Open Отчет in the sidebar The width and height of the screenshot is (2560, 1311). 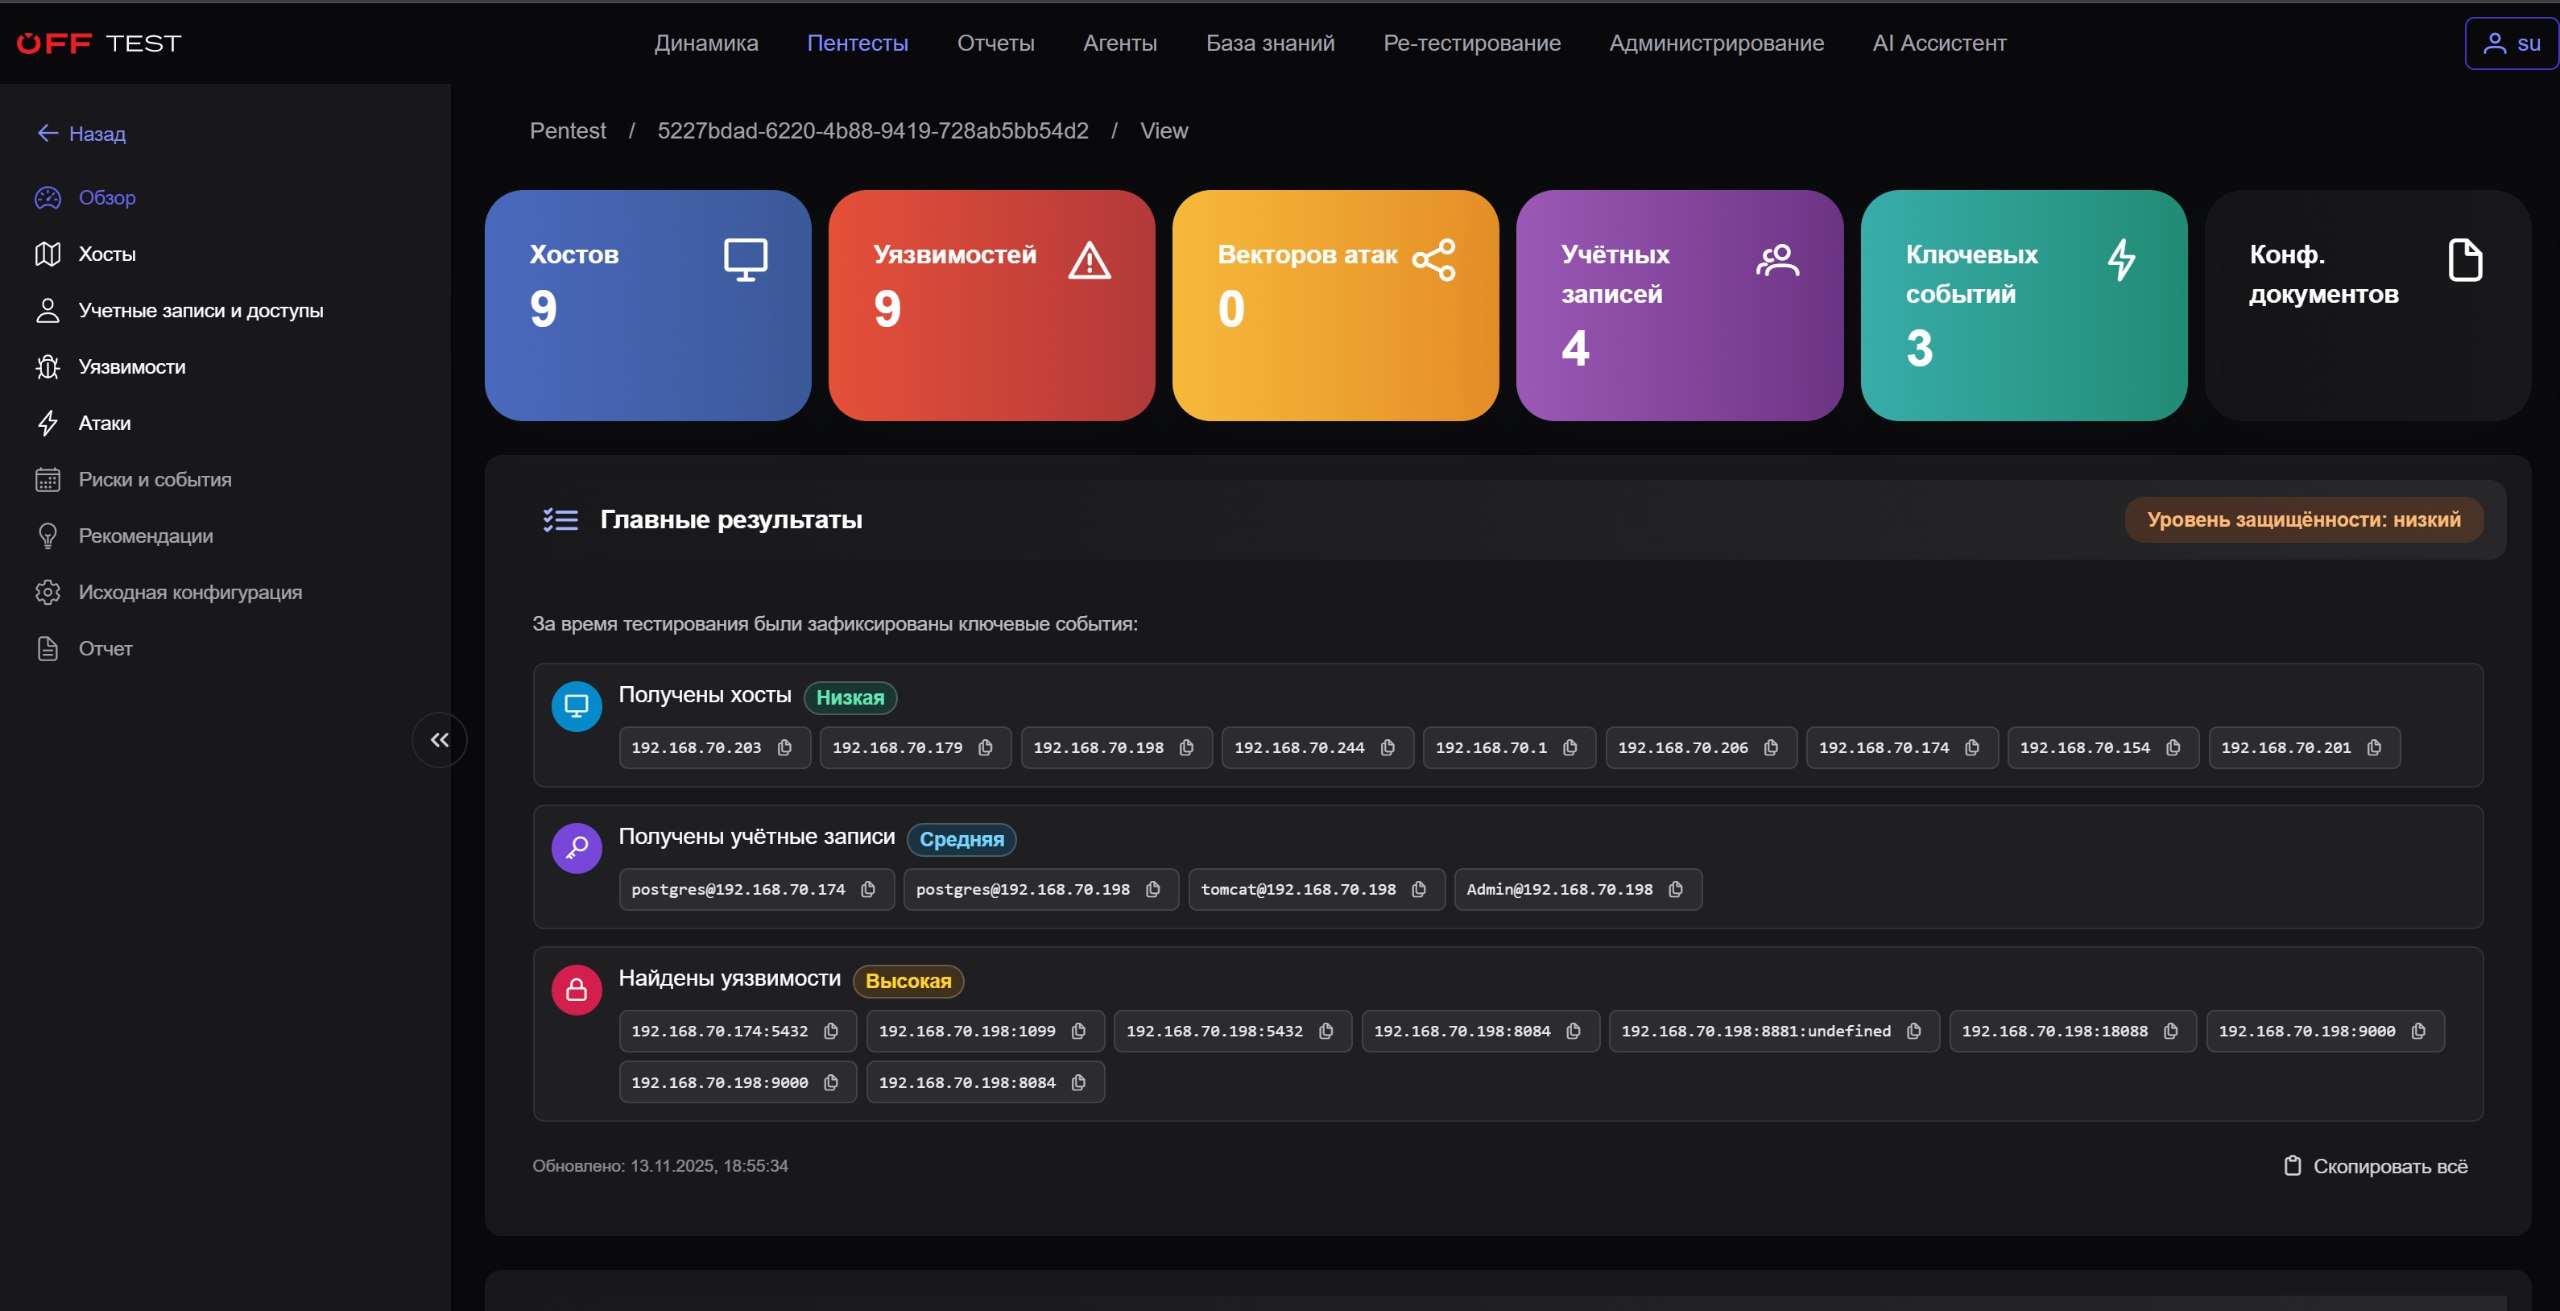pyautogui.click(x=84, y=649)
